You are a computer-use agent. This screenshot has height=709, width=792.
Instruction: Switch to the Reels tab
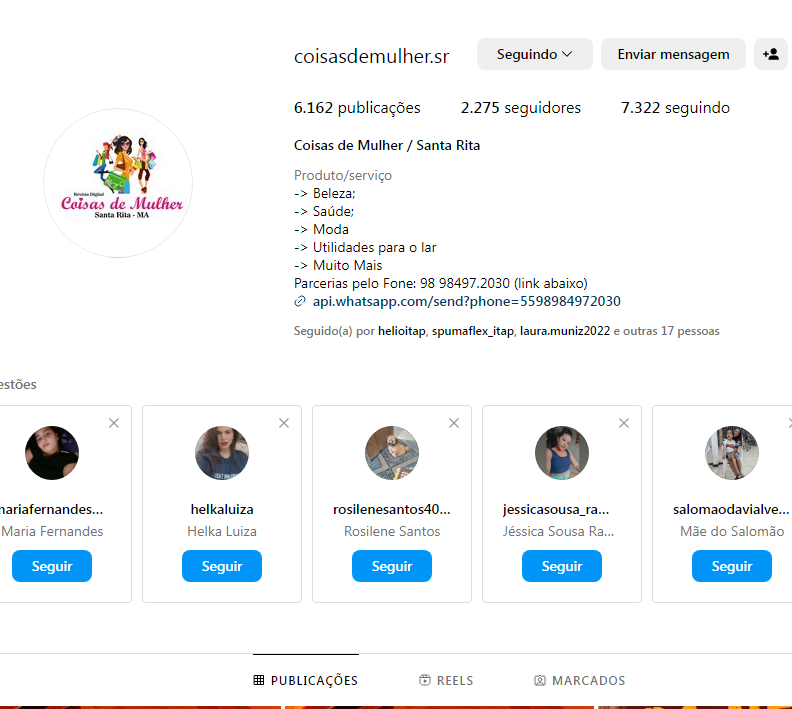click(447, 680)
